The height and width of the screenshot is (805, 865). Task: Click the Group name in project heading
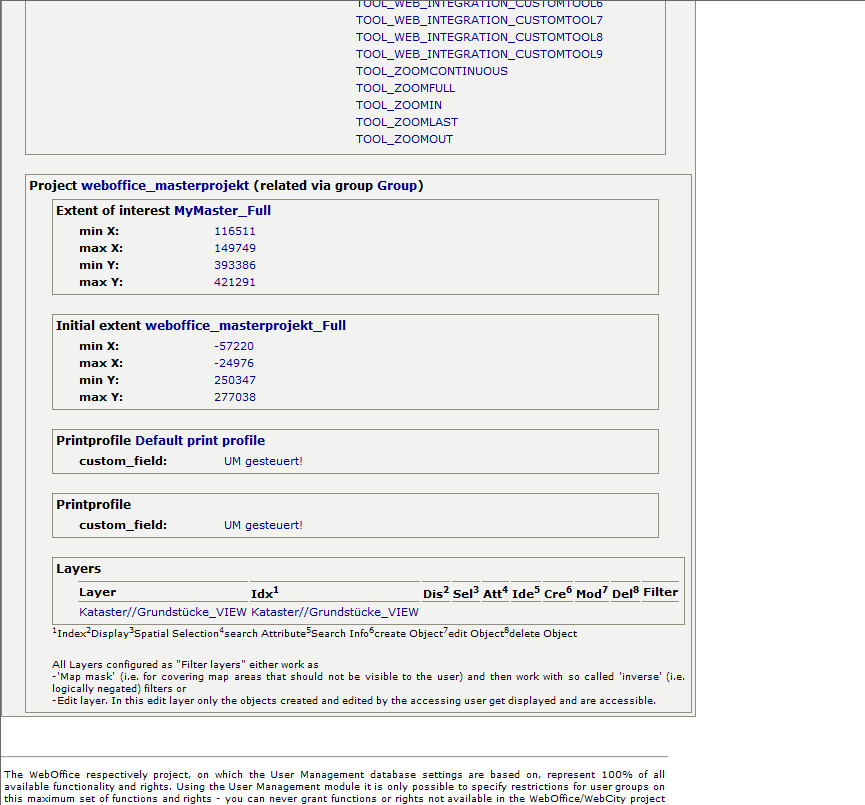[397, 186]
